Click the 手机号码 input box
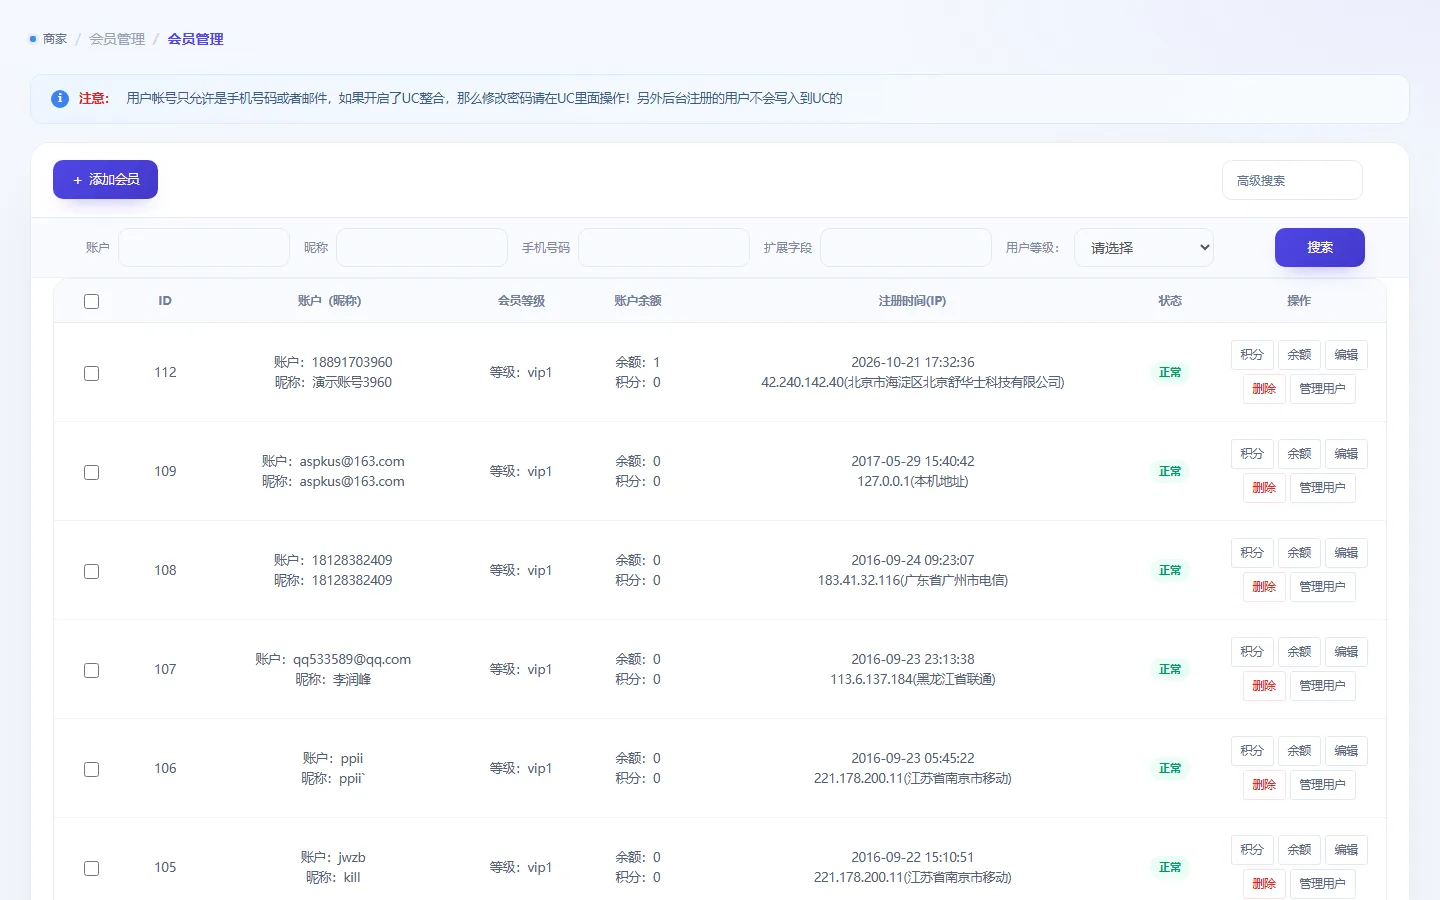Screen dimensions: 1440x900 (x=664, y=247)
